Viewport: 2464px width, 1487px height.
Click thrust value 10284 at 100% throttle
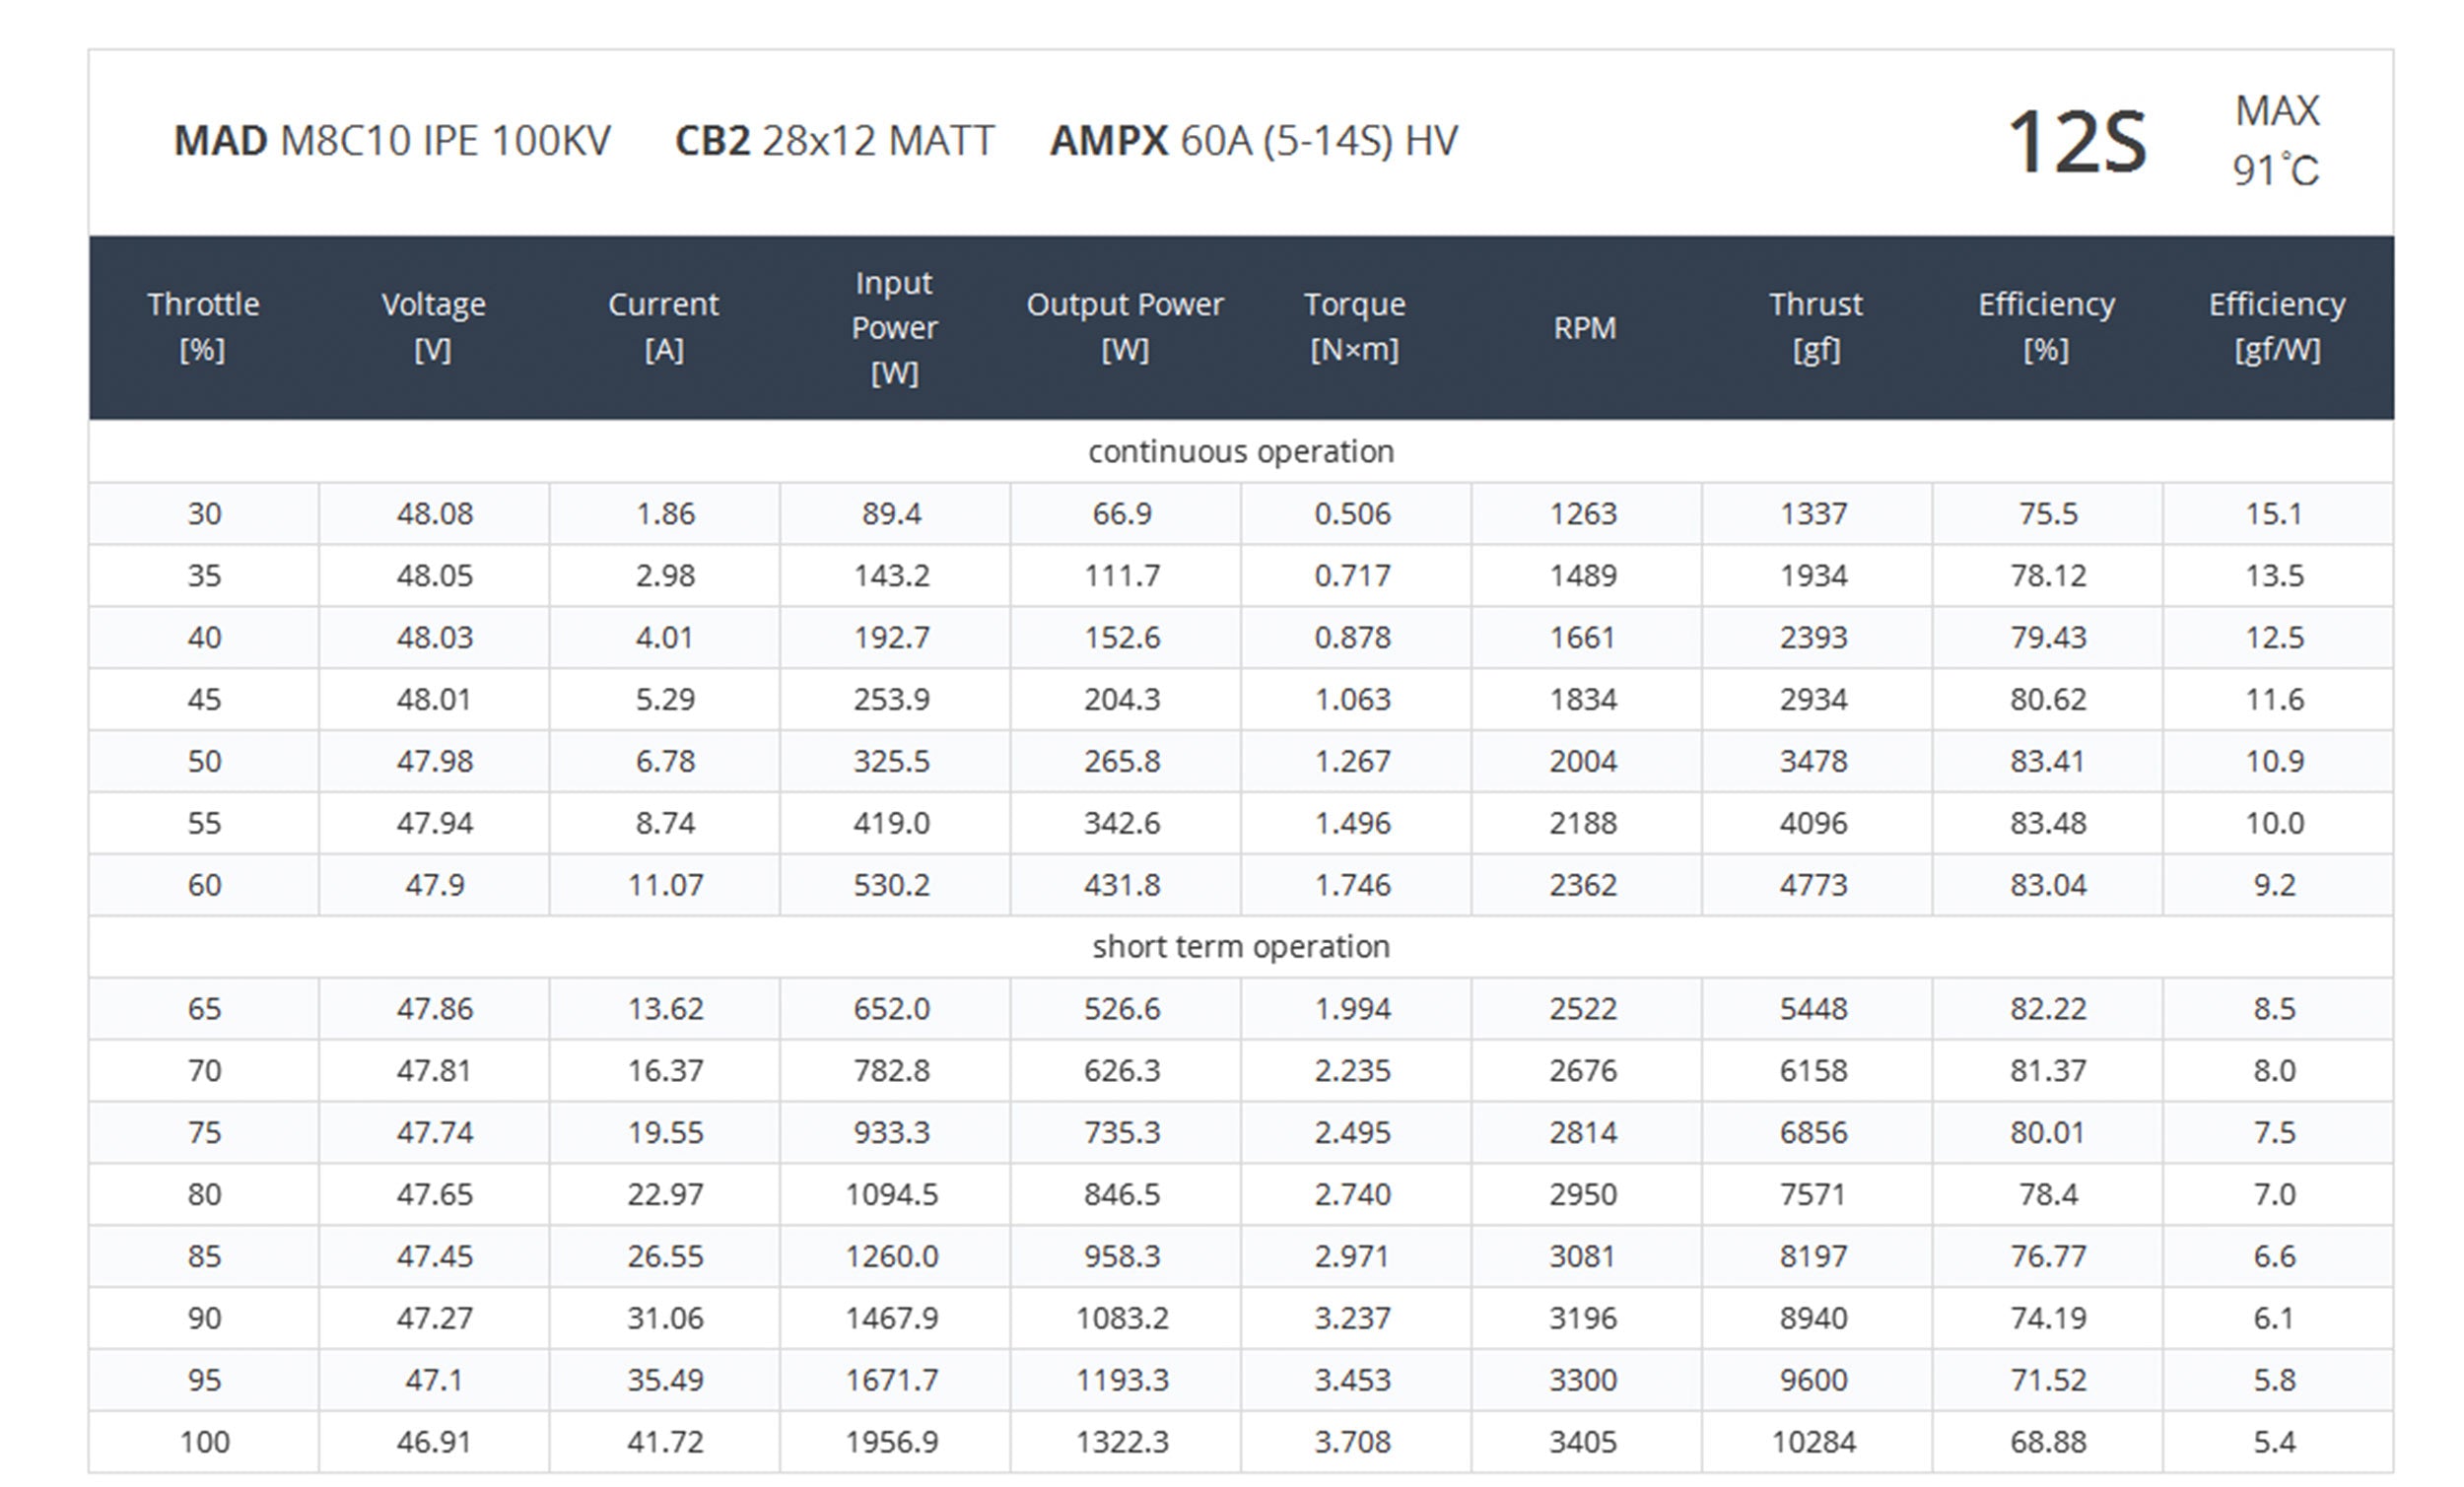(1813, 1441)
